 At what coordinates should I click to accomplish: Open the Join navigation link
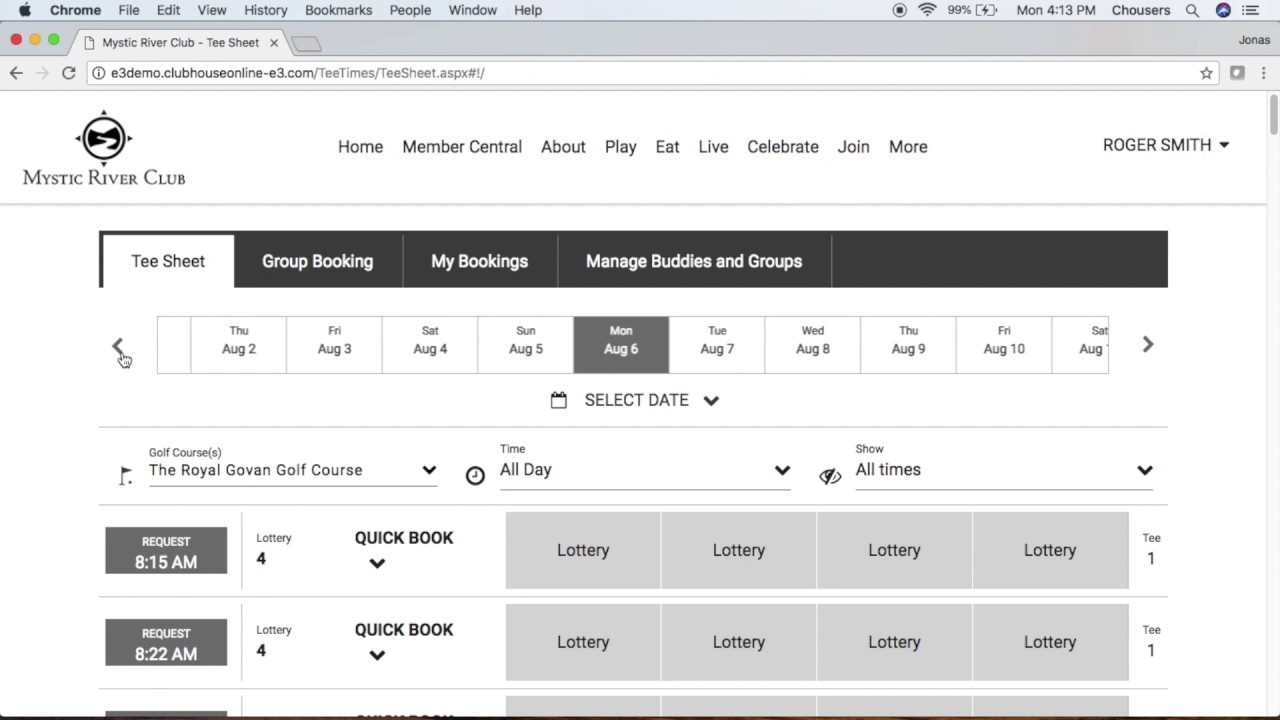[x=853, y=146]
